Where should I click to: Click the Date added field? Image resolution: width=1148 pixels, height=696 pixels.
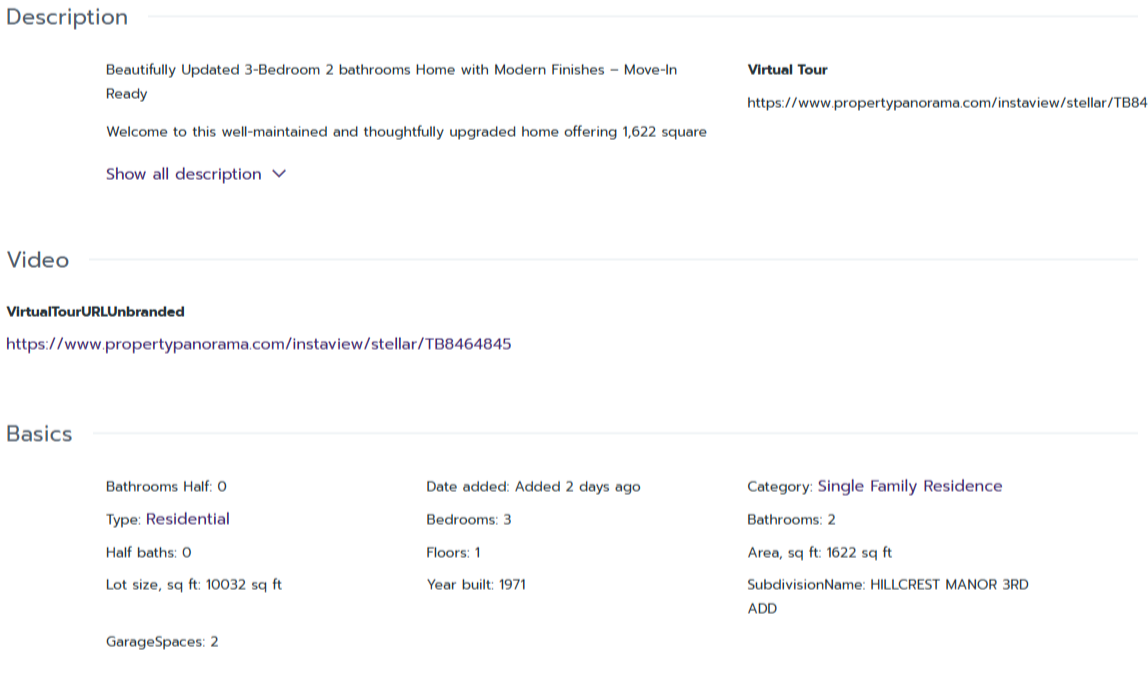click(533, 487)
